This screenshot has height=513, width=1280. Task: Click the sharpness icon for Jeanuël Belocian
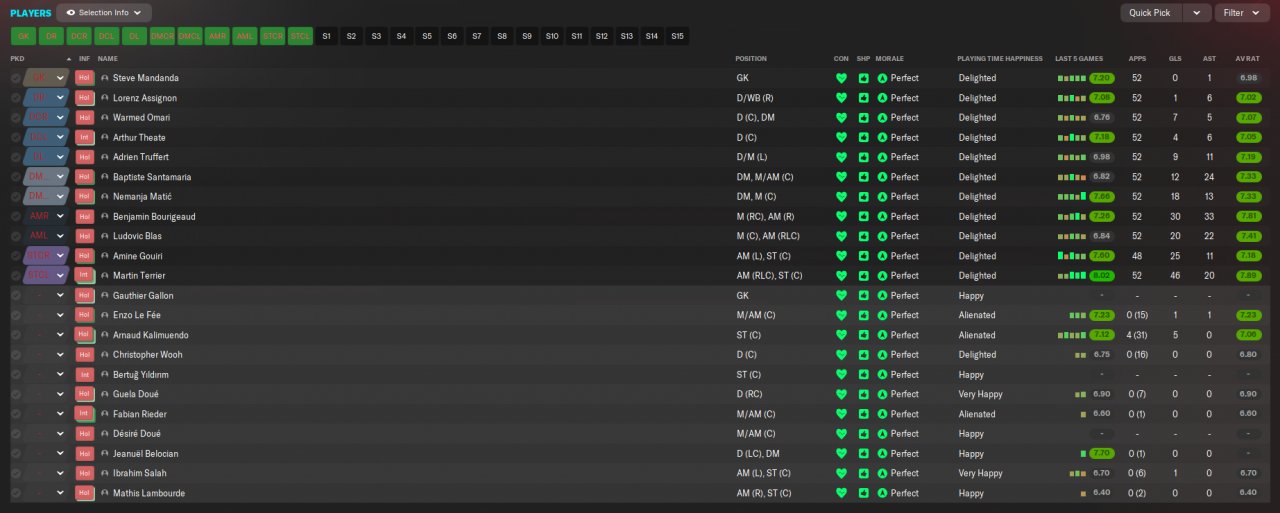tap(863, 453)
